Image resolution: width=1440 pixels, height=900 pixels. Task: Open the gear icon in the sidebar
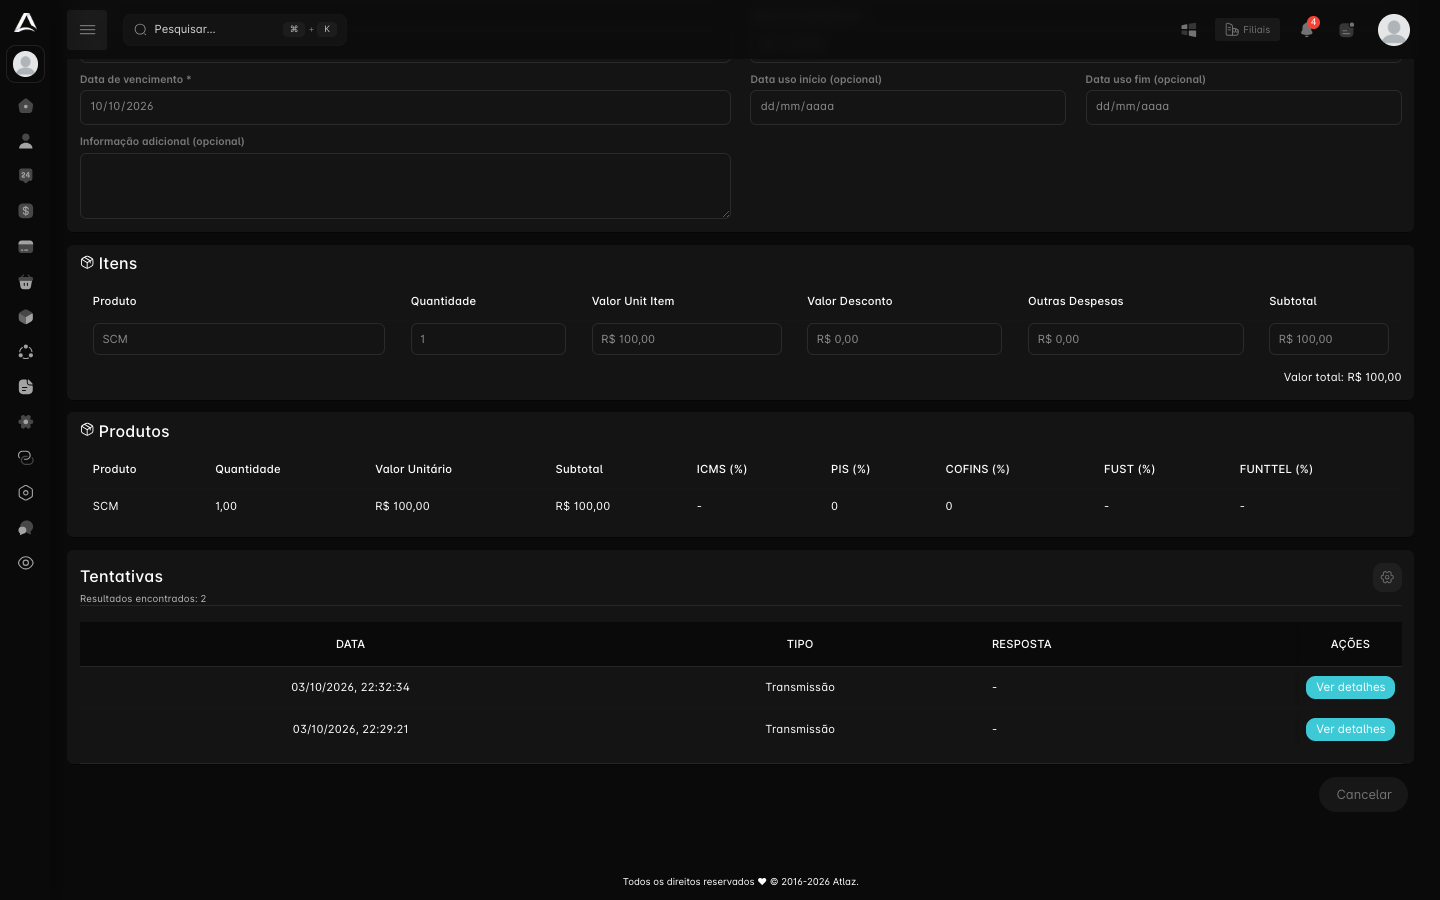26,422
